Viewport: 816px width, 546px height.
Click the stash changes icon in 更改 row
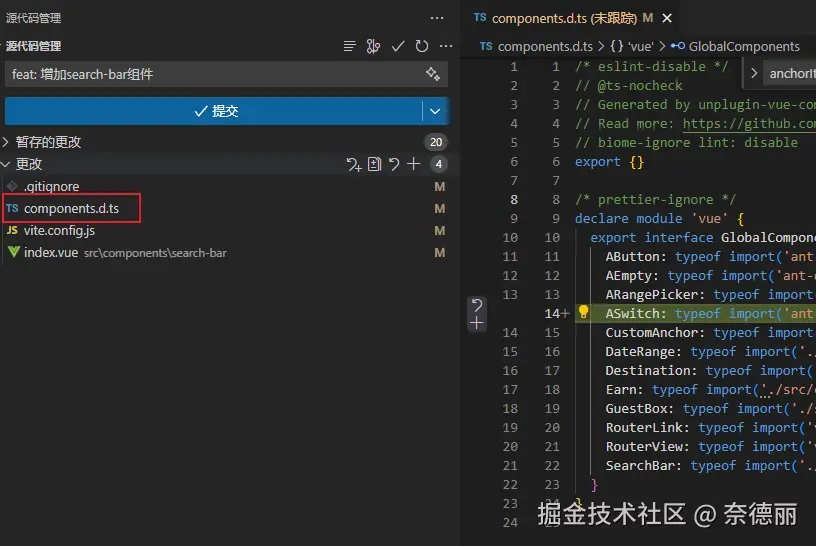354,164
